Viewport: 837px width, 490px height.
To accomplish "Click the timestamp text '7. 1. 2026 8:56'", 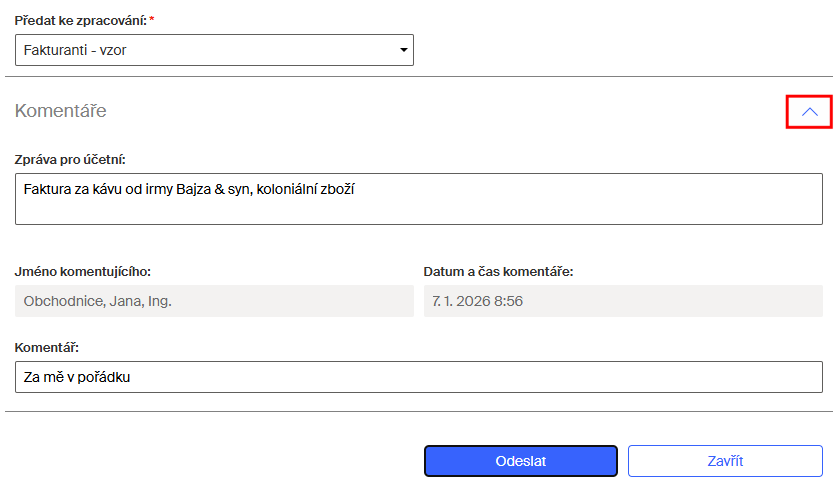I will [477, 301].
